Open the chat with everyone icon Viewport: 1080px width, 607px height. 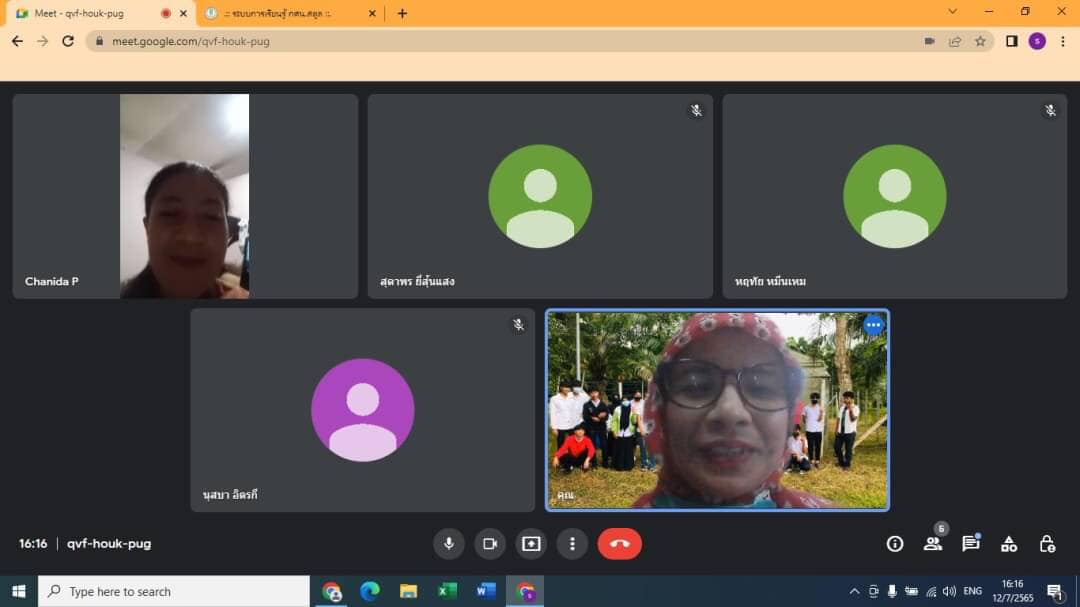click(x=970, y=544)
